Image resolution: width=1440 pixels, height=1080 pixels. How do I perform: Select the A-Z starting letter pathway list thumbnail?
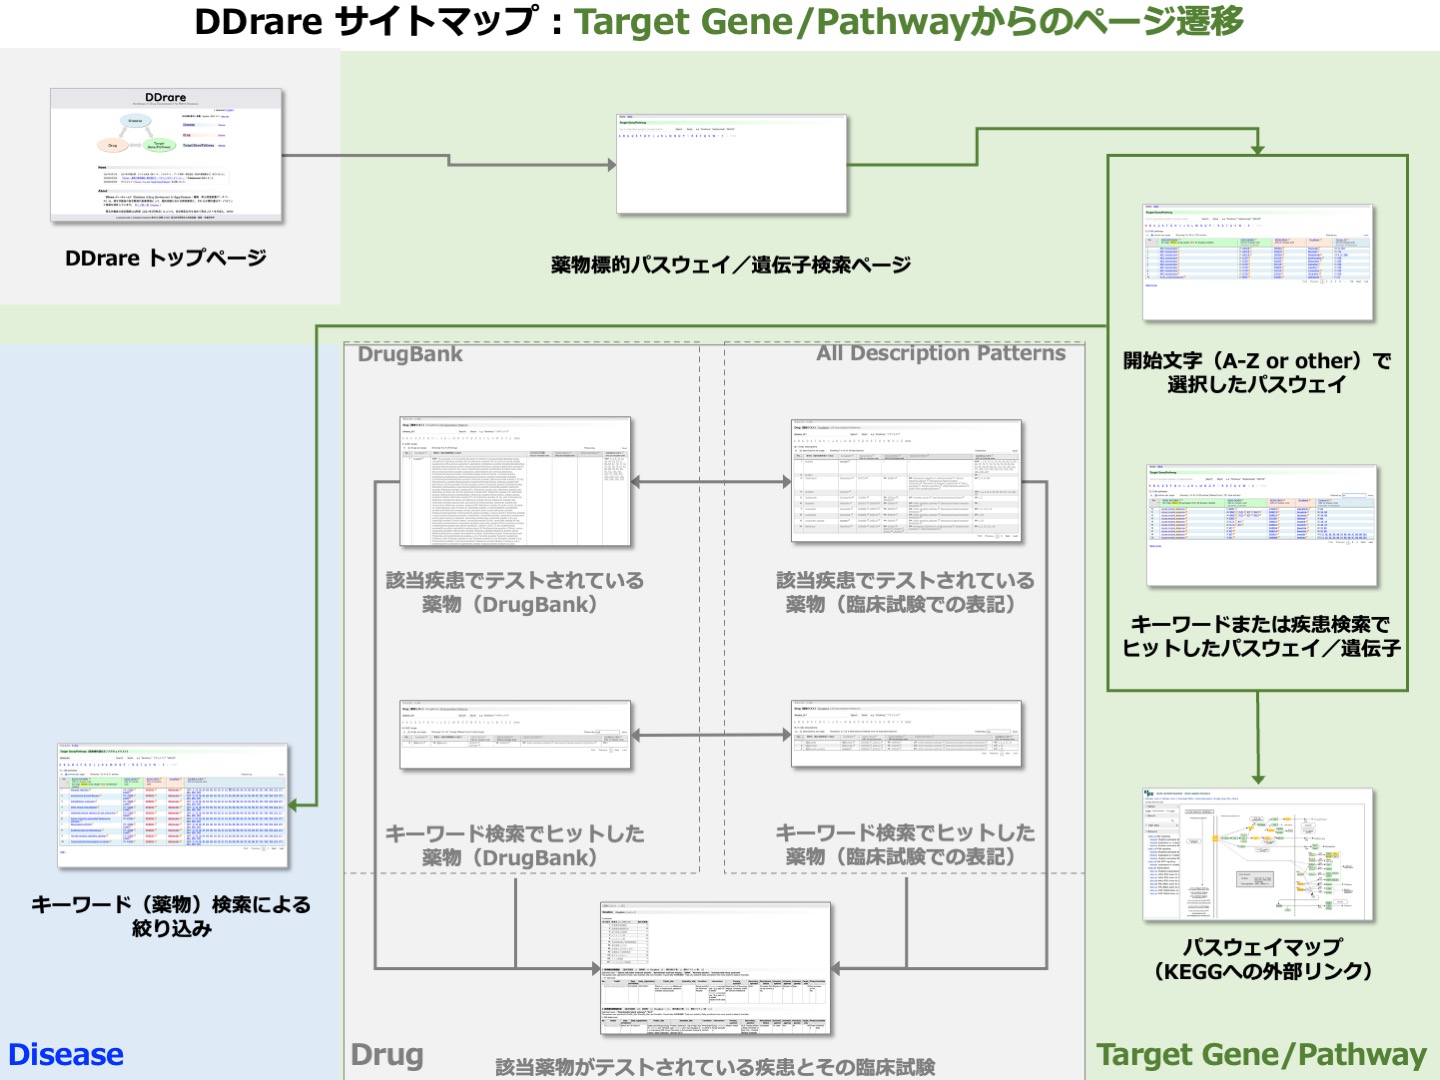coord(1258,262)
